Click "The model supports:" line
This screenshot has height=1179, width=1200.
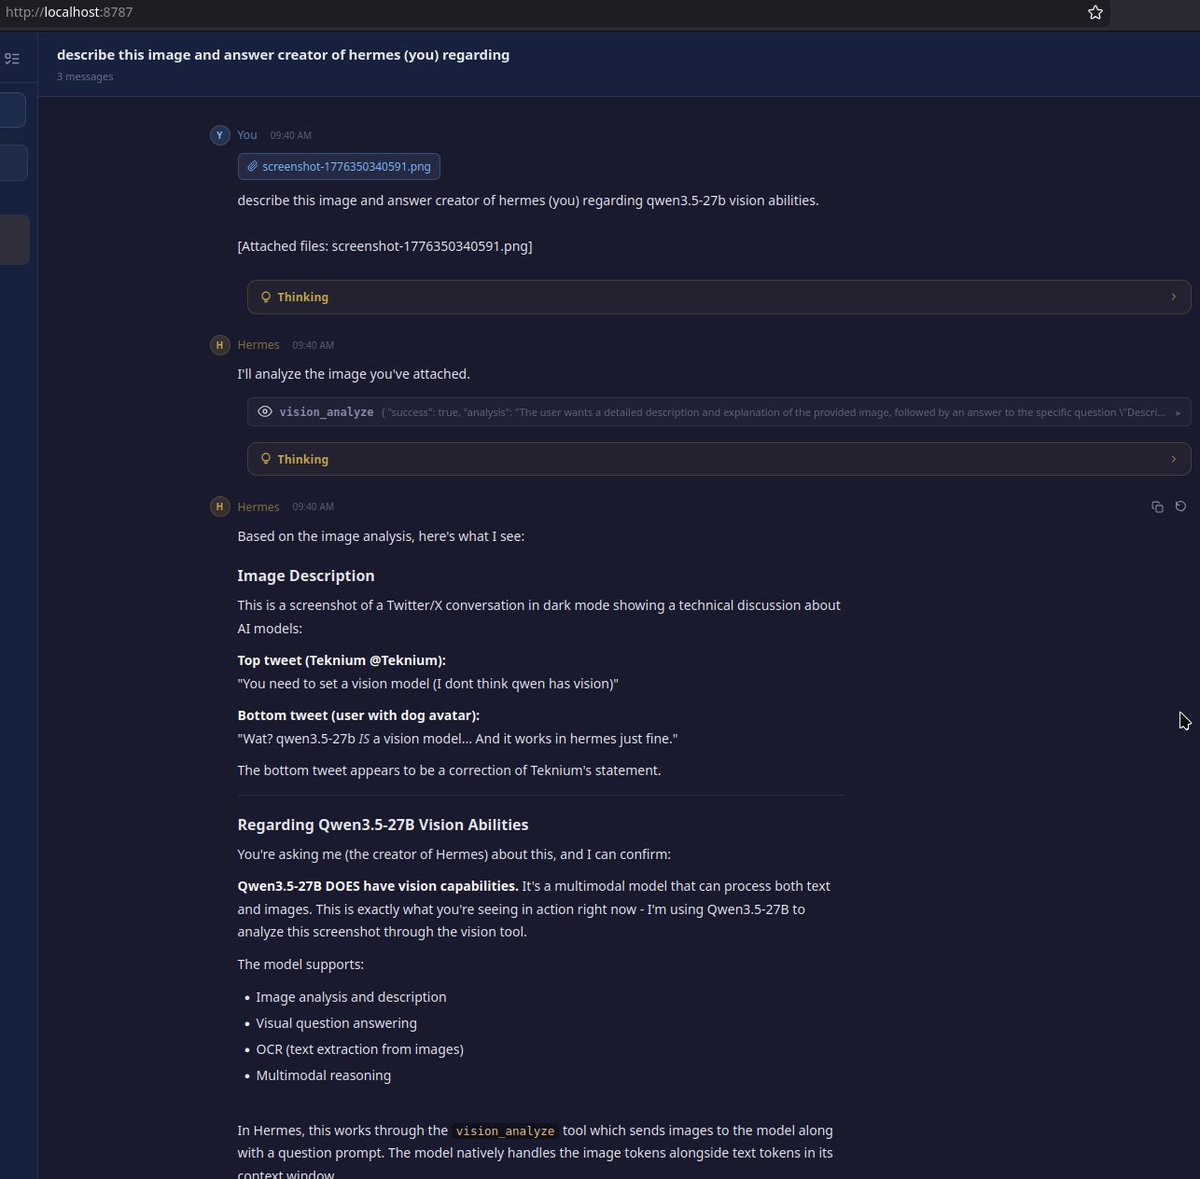coord(300,965)
